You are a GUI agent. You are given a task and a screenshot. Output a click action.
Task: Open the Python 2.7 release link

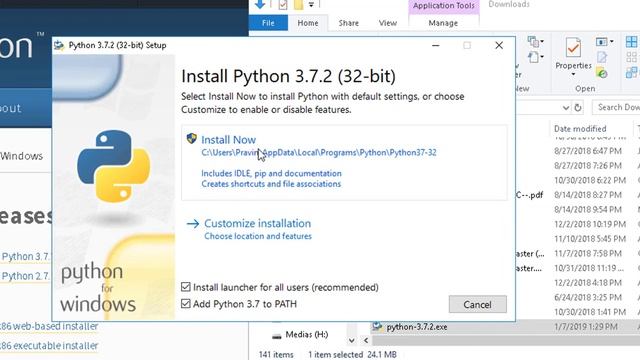25,276
